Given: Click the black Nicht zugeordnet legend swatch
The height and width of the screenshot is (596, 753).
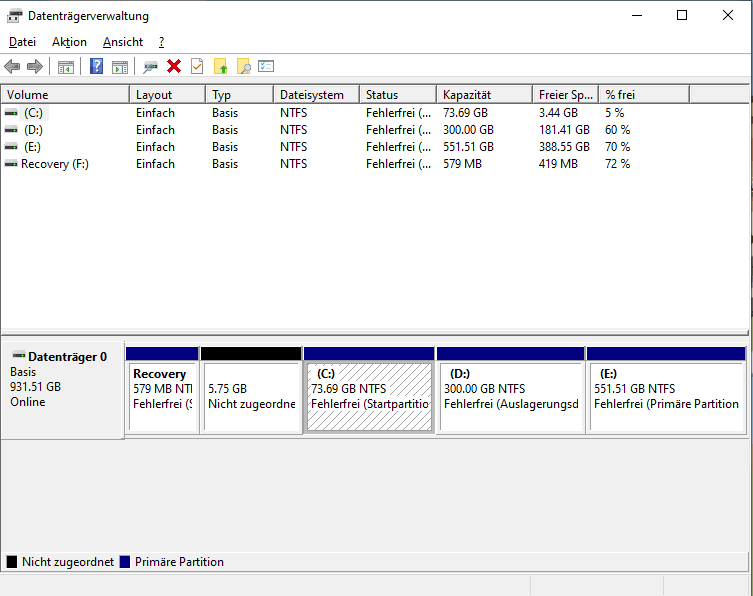Looking at the screenshot, I should 12,562.
